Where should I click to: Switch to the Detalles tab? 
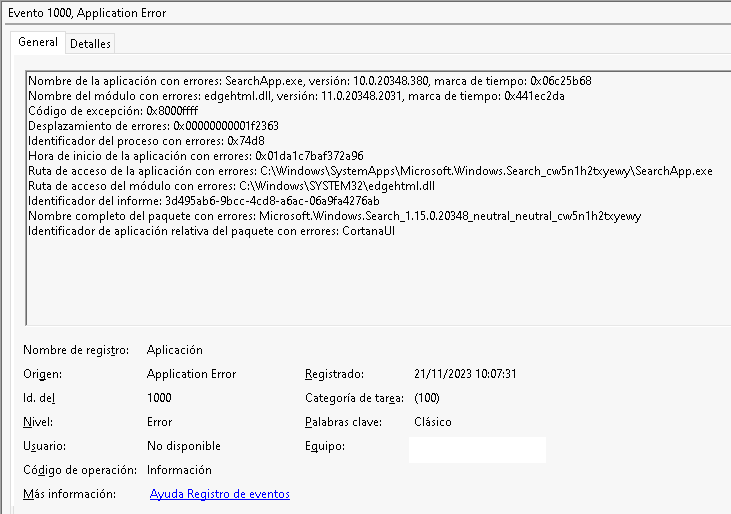coord(90,44)
